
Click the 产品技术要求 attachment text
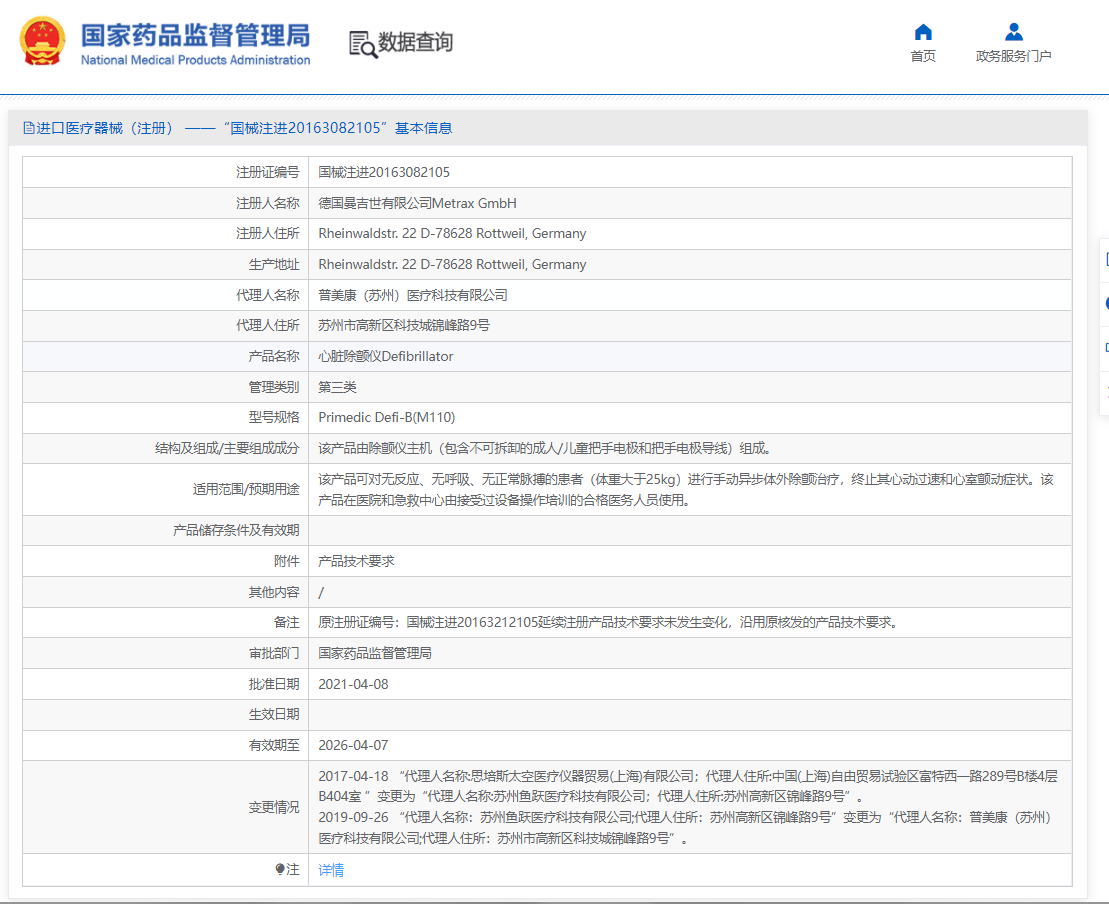tap(356, 561)
